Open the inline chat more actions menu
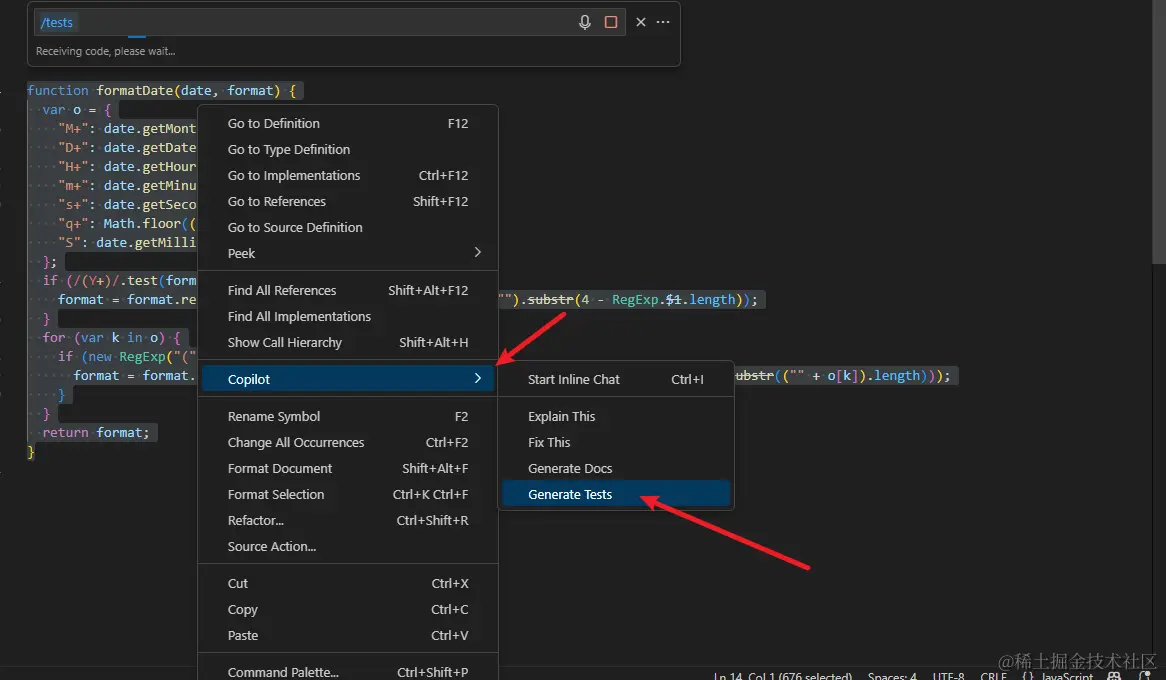Image resolution: width=1166 pixels, height=680 pixels. (x=663, y=22)
